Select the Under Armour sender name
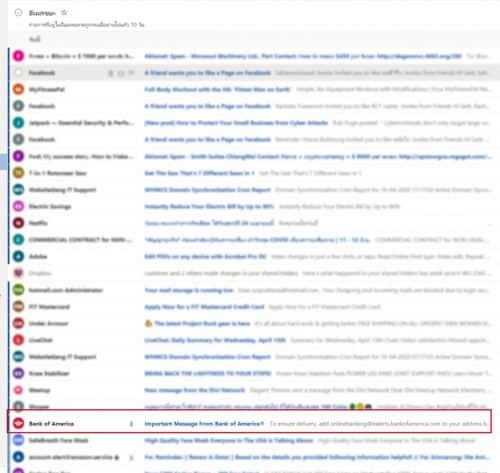The width and height of the screenshot is (500, 473). [49, 323]
